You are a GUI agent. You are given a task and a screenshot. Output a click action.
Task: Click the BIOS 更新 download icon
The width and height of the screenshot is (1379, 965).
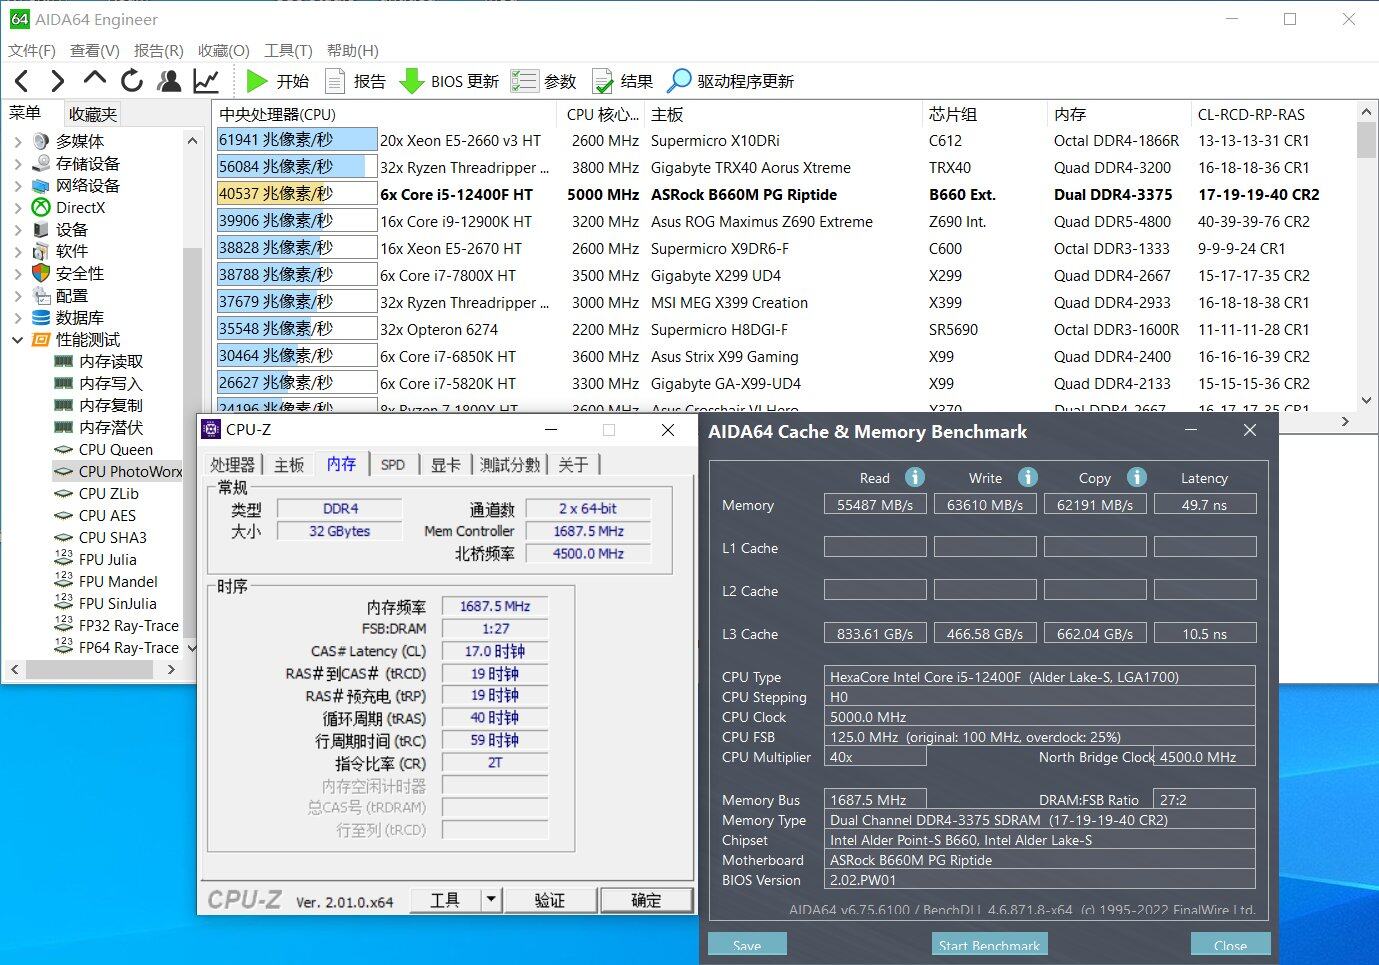(x=412, y=81)
